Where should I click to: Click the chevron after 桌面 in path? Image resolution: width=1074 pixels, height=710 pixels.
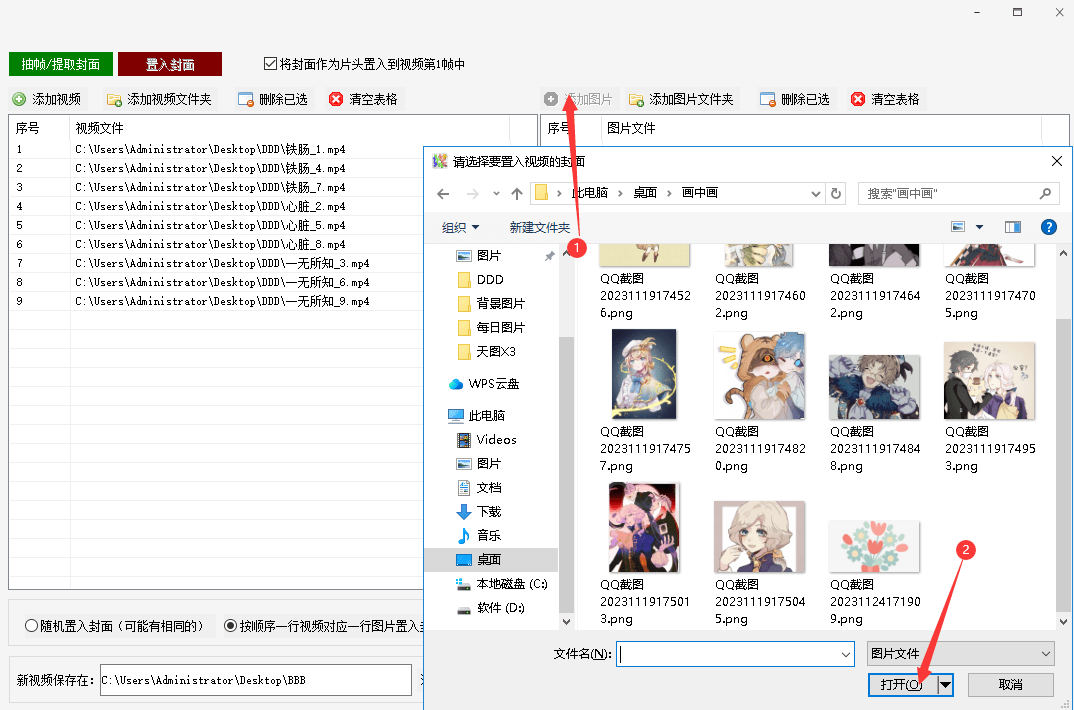669,194
